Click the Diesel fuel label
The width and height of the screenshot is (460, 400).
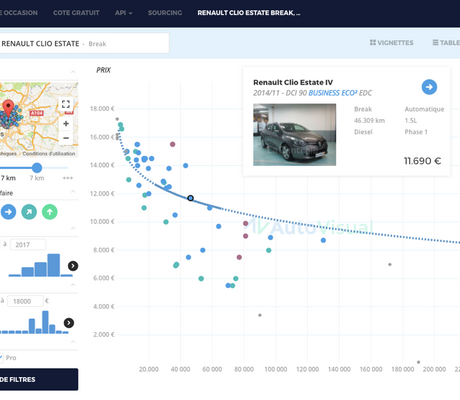(363, 132)
